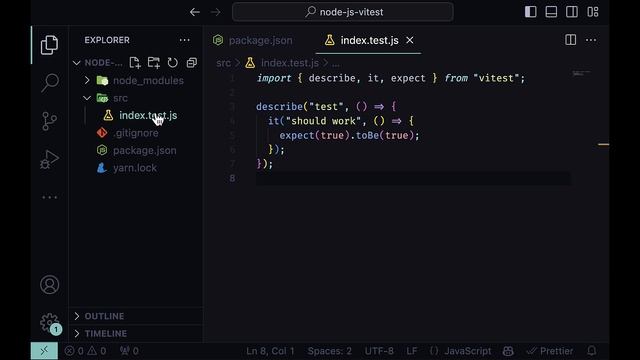Open Copilot status icon in status bar

508,351
